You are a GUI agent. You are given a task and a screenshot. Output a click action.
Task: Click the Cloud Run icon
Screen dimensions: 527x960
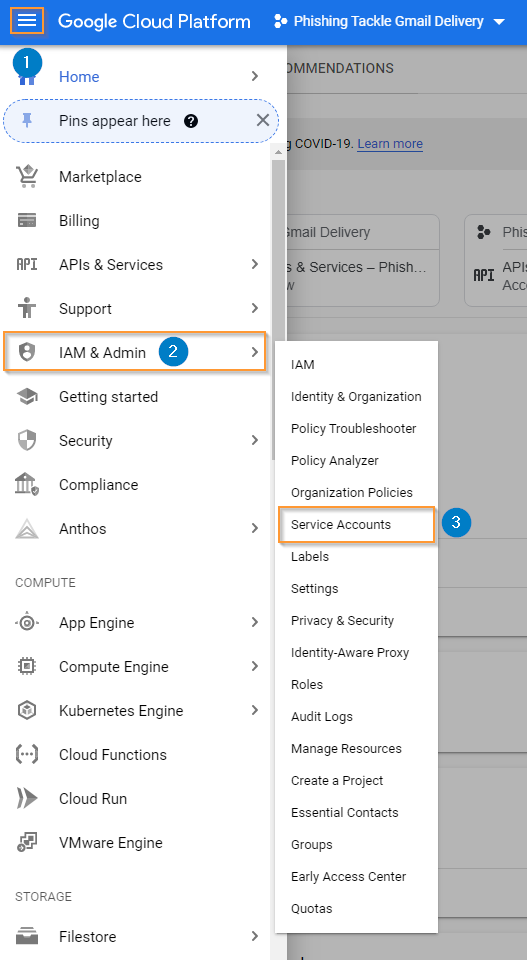[x=27, y=799]
